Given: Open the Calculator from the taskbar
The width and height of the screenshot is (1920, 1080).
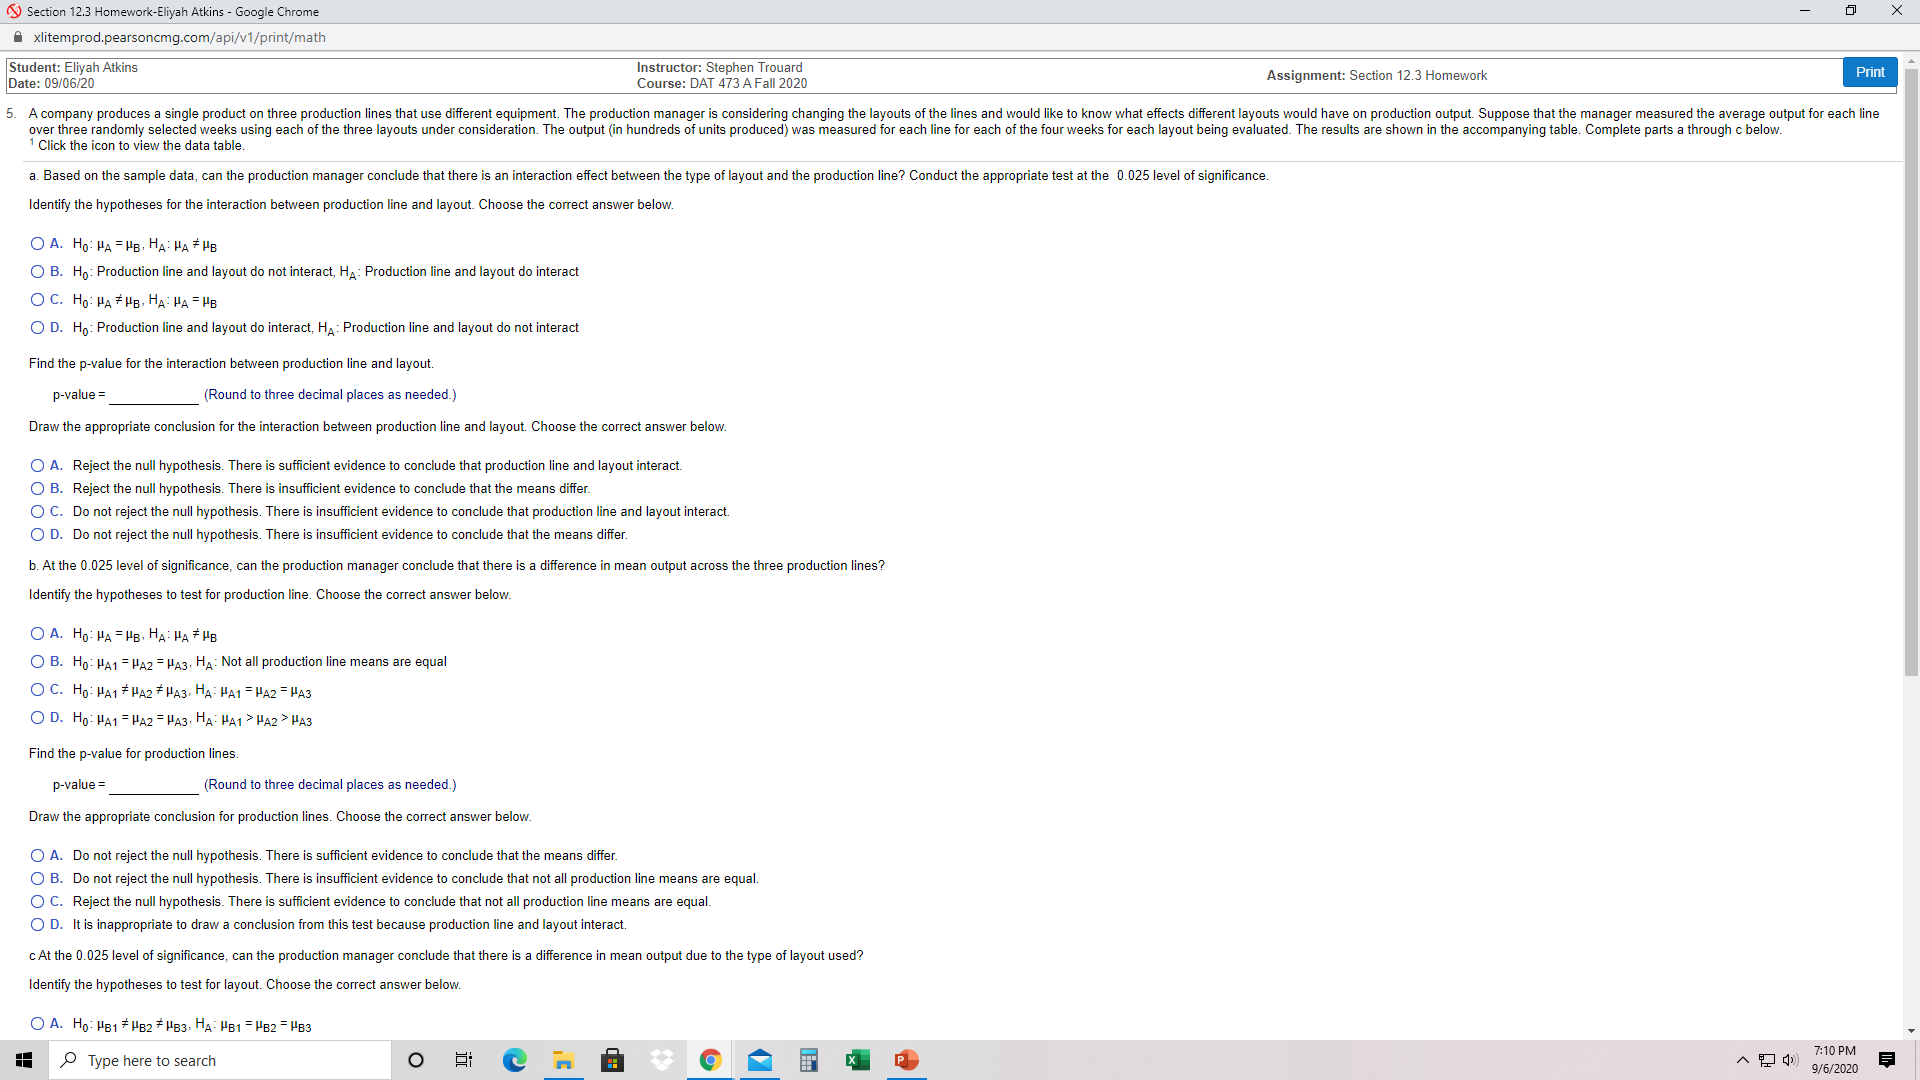Looking at the screenshot, I should (x=808, y=1060).
